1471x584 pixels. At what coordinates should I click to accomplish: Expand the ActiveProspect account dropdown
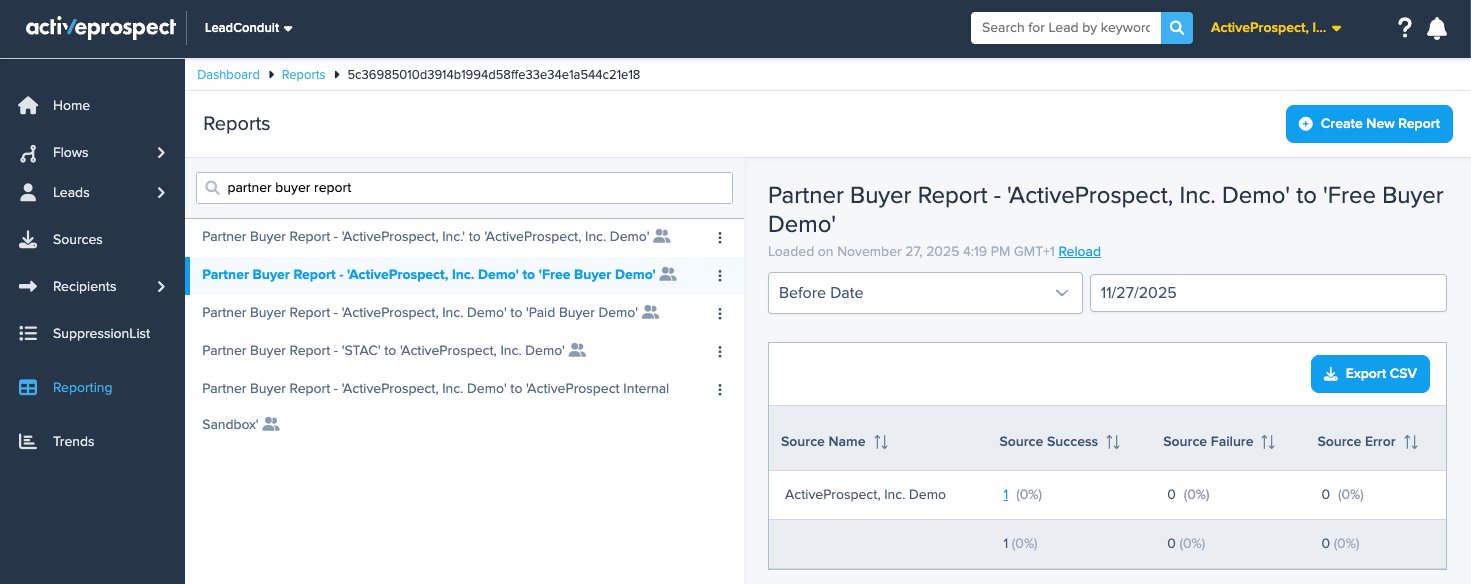pos(1276,28)
